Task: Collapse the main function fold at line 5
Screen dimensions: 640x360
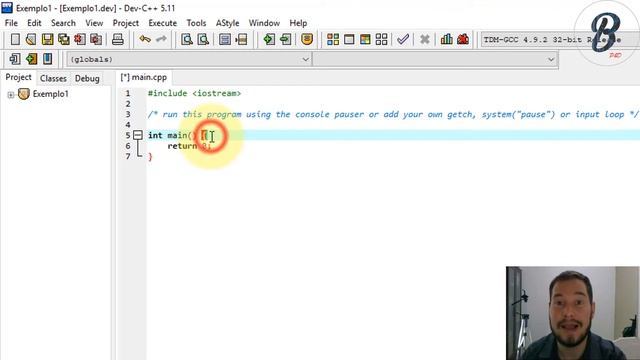Action: (x=138, y=135)
